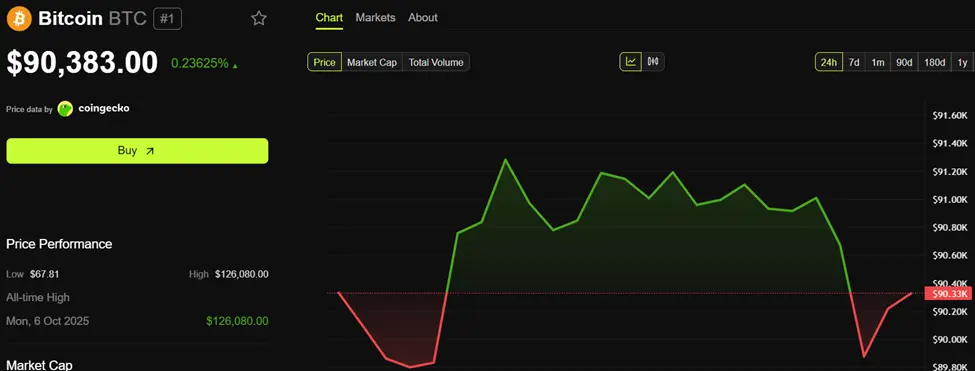Click the highest peak on the price line
The width and height of the screenshot is (975, 371).
click(x=505, y=160)
